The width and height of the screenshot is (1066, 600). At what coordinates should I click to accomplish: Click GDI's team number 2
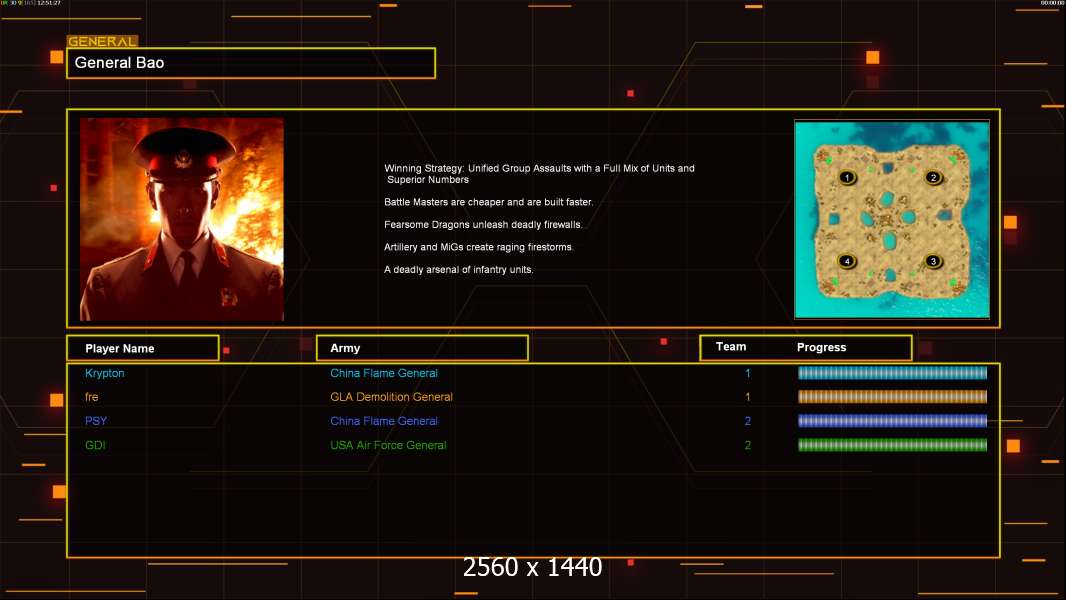point(748,445)
